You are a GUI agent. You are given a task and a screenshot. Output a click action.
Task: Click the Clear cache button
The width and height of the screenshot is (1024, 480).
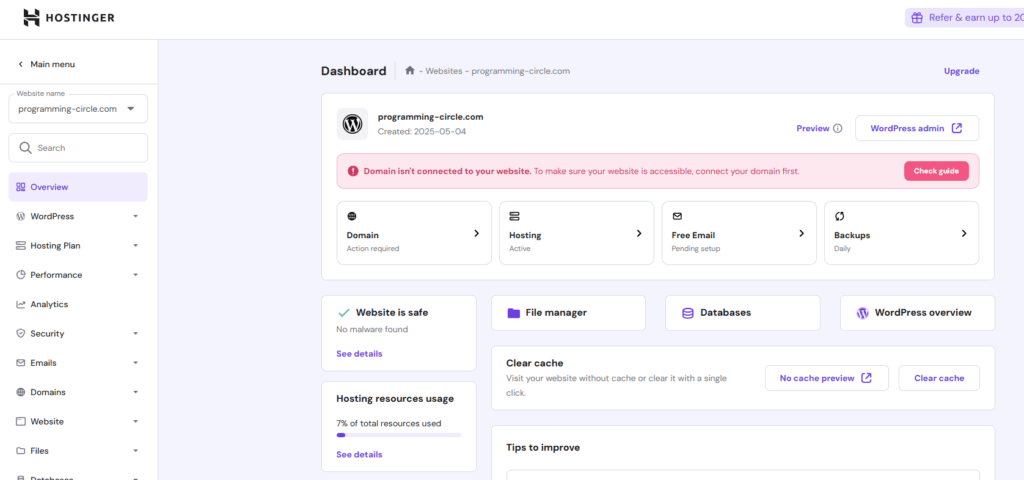(x=938, y=378)
